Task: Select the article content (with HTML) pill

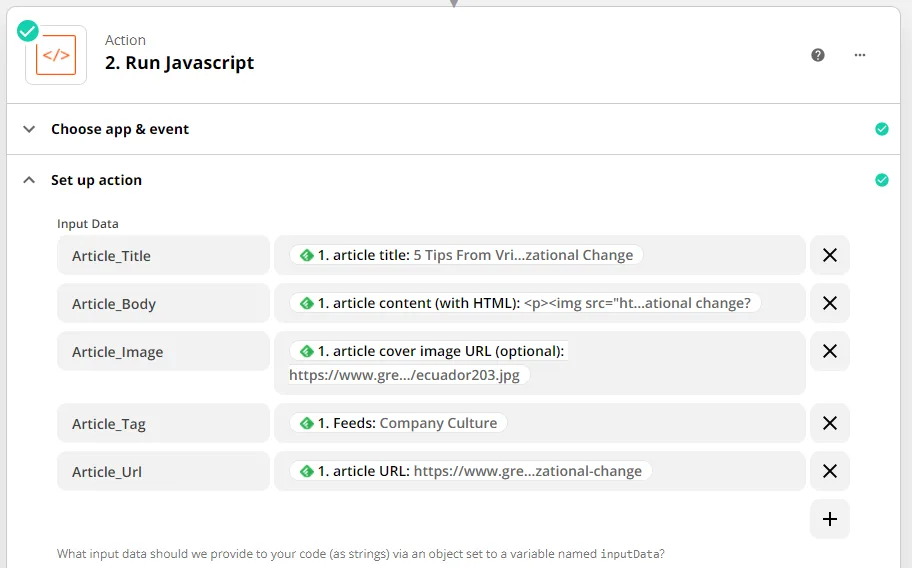Action: point(525,303)
